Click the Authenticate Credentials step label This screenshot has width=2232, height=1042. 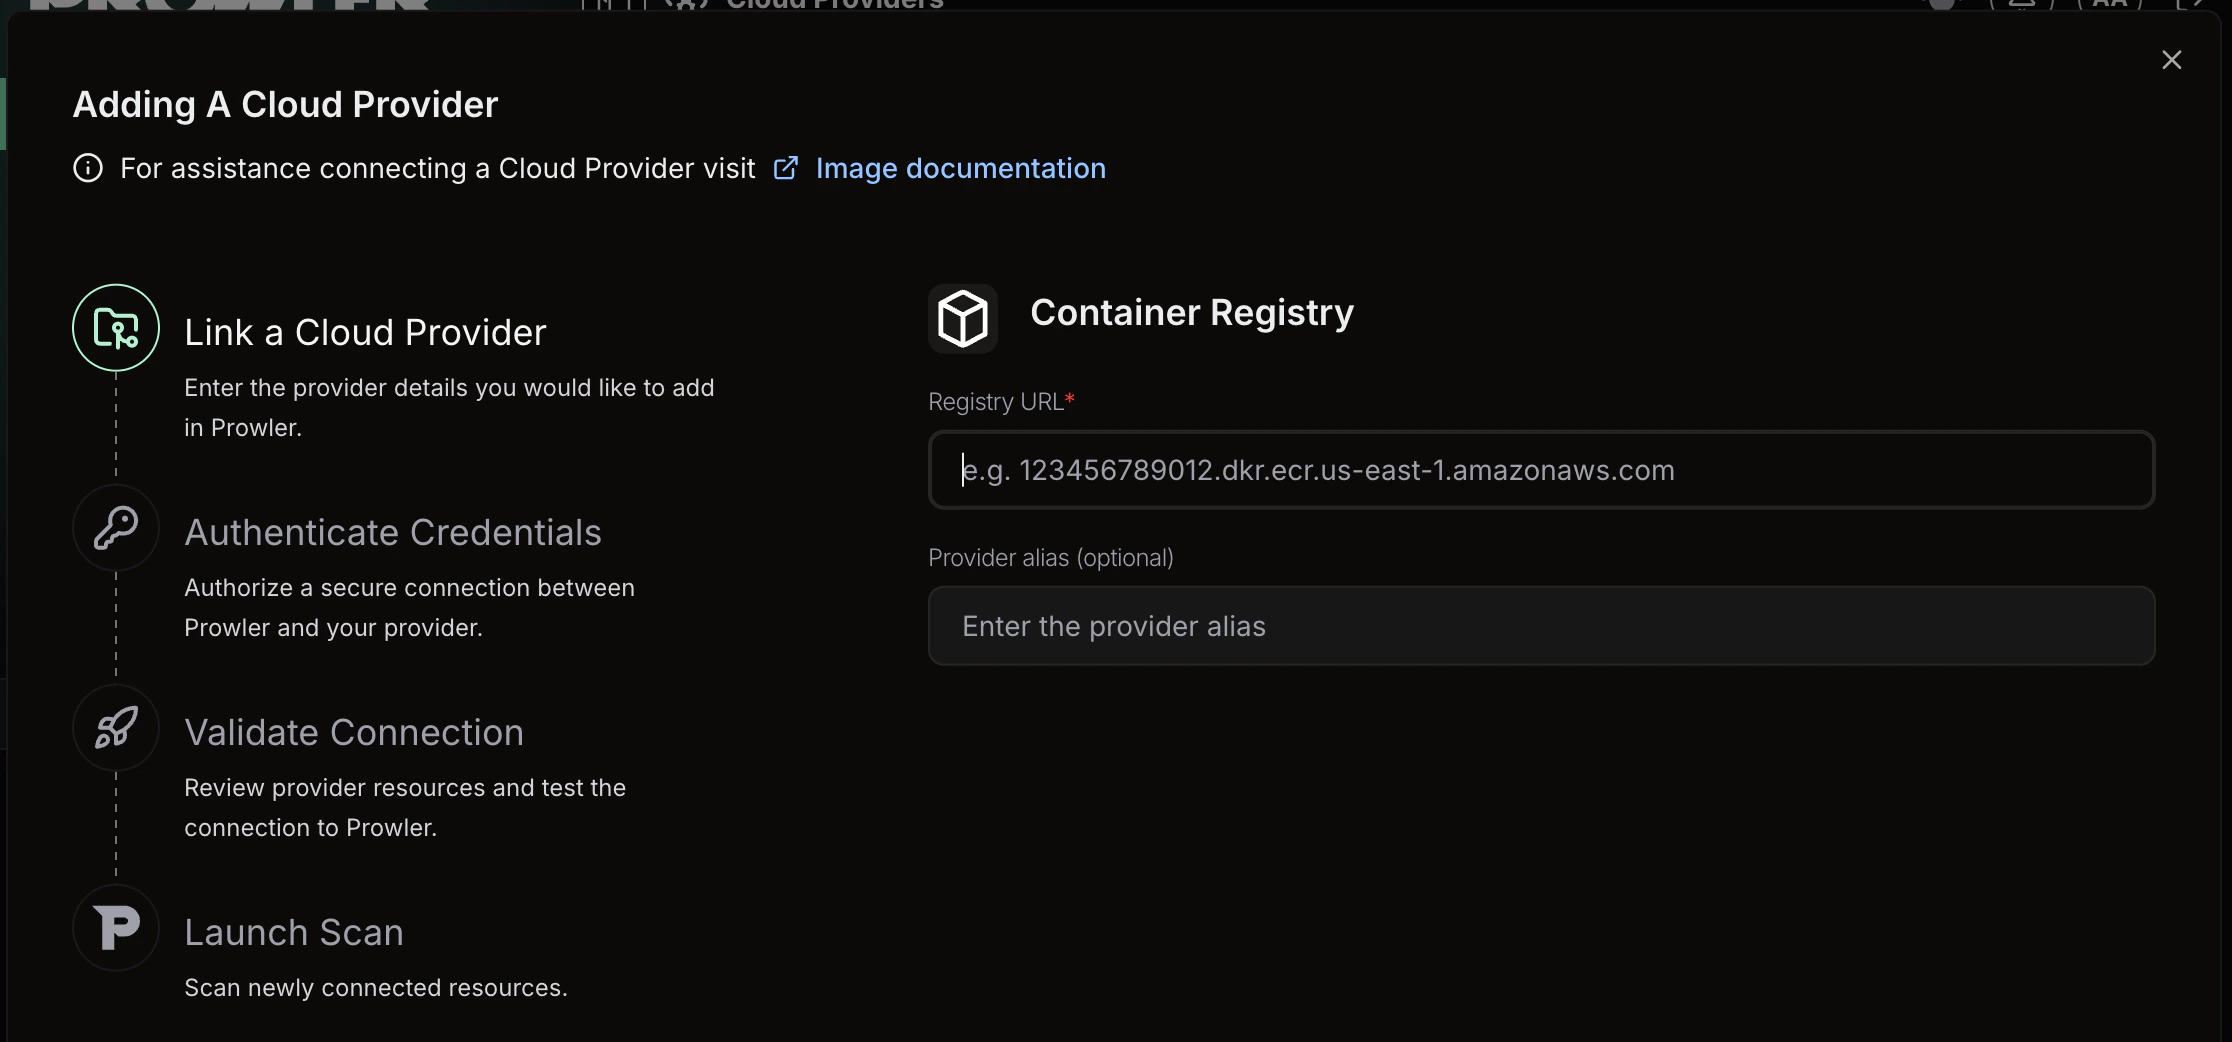click(x=392, y=532)
